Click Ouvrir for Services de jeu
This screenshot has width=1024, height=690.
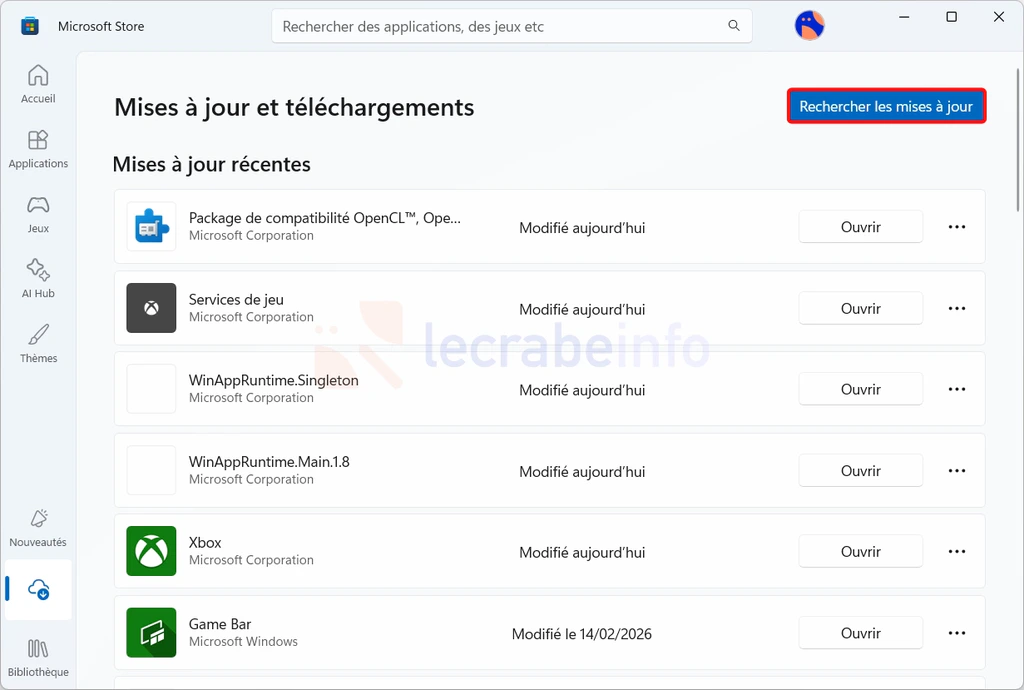[860, 309]
